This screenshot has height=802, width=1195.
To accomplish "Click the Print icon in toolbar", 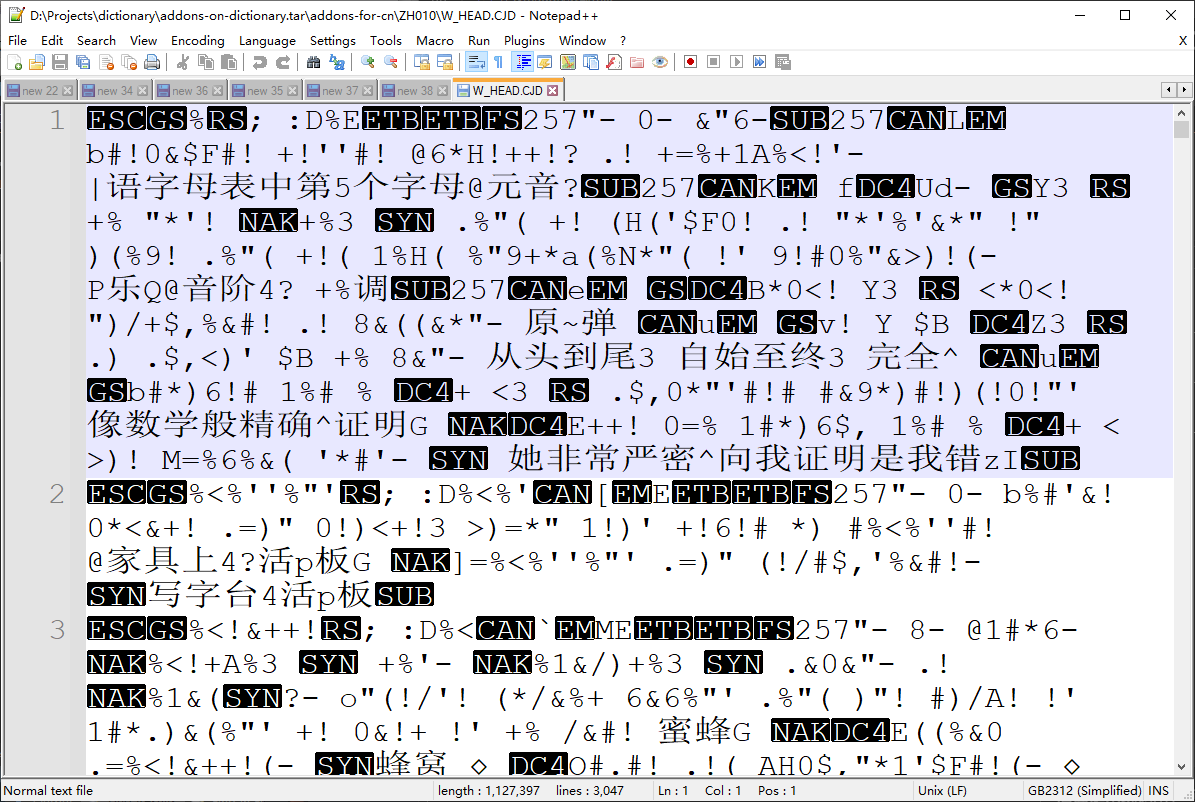I will click(151, 62).
